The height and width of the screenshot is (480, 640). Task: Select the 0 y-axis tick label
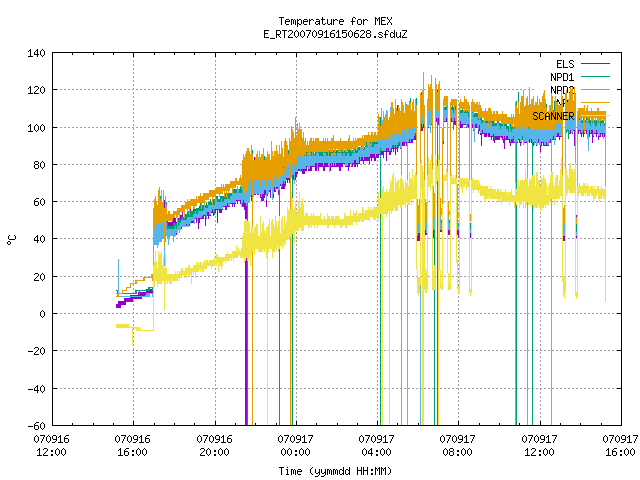[x=42, y=314]
